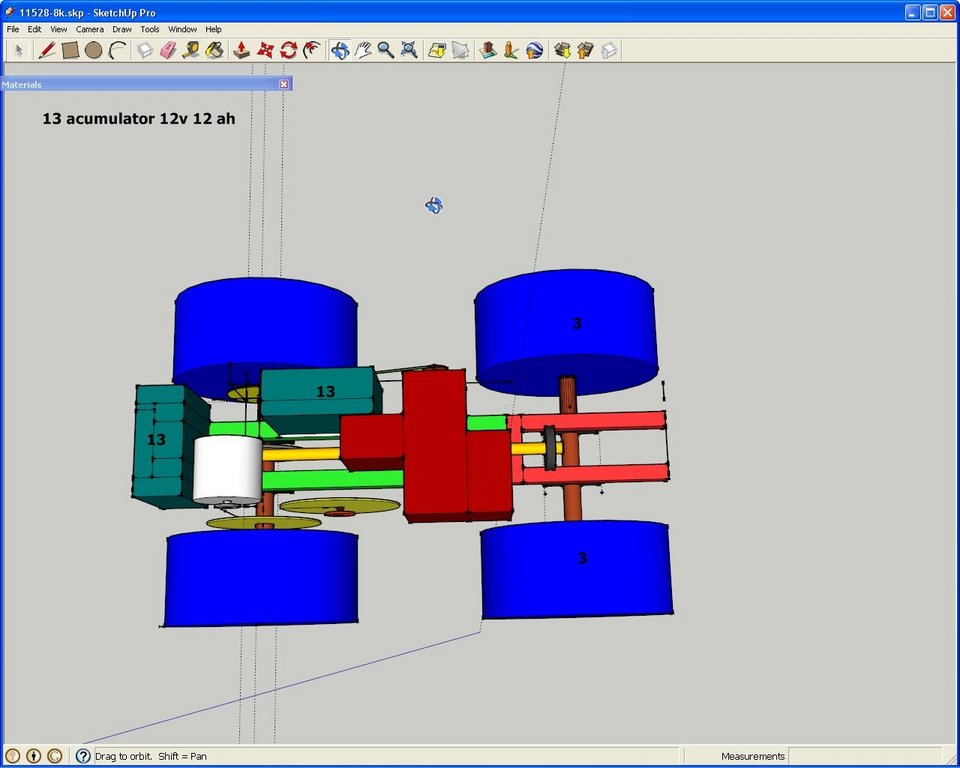
Task: Activate the Rotate tool
Action: (288, 50)
